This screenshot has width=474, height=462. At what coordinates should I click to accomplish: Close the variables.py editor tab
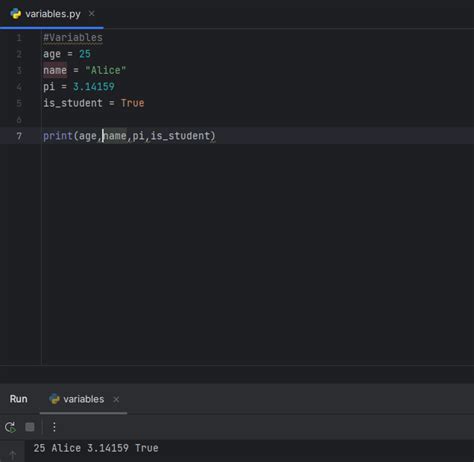tap(92, 14)
